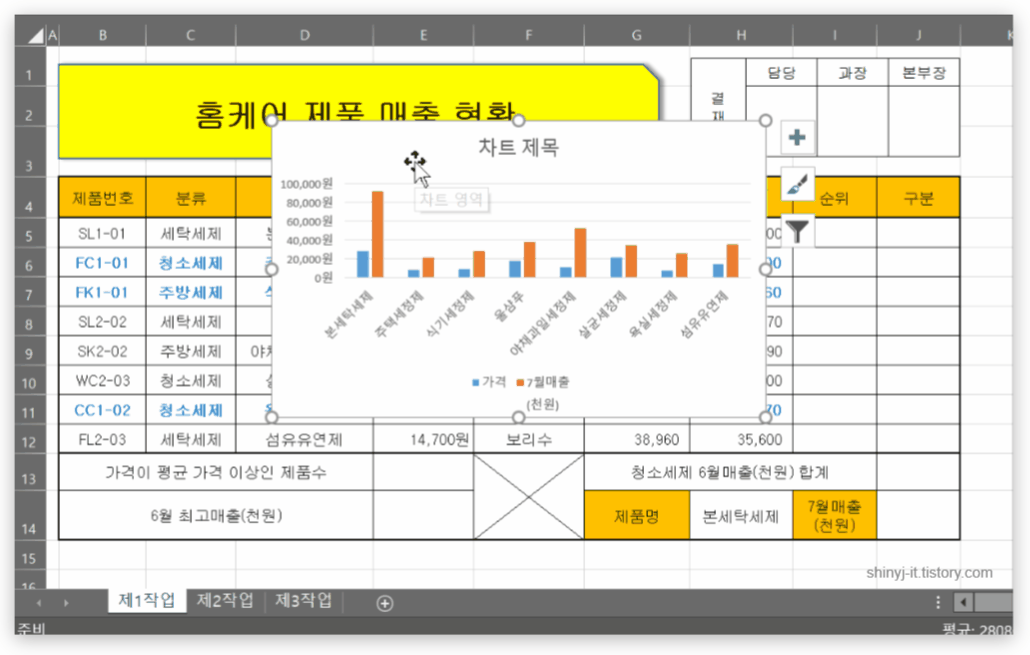
Task: Click the 과장 approval header cell
Action: tap(853, 72)
